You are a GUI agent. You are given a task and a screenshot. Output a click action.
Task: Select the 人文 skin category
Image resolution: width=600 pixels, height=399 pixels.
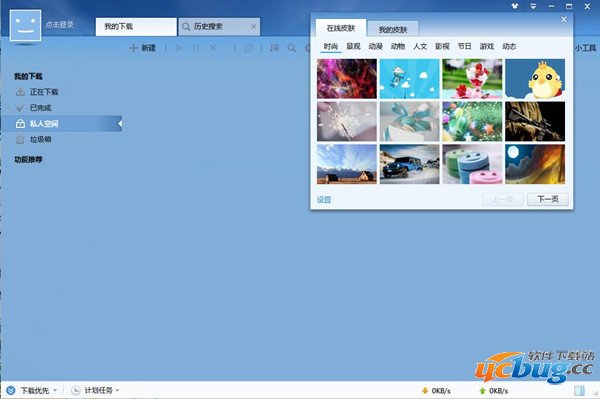pos(420,47)
